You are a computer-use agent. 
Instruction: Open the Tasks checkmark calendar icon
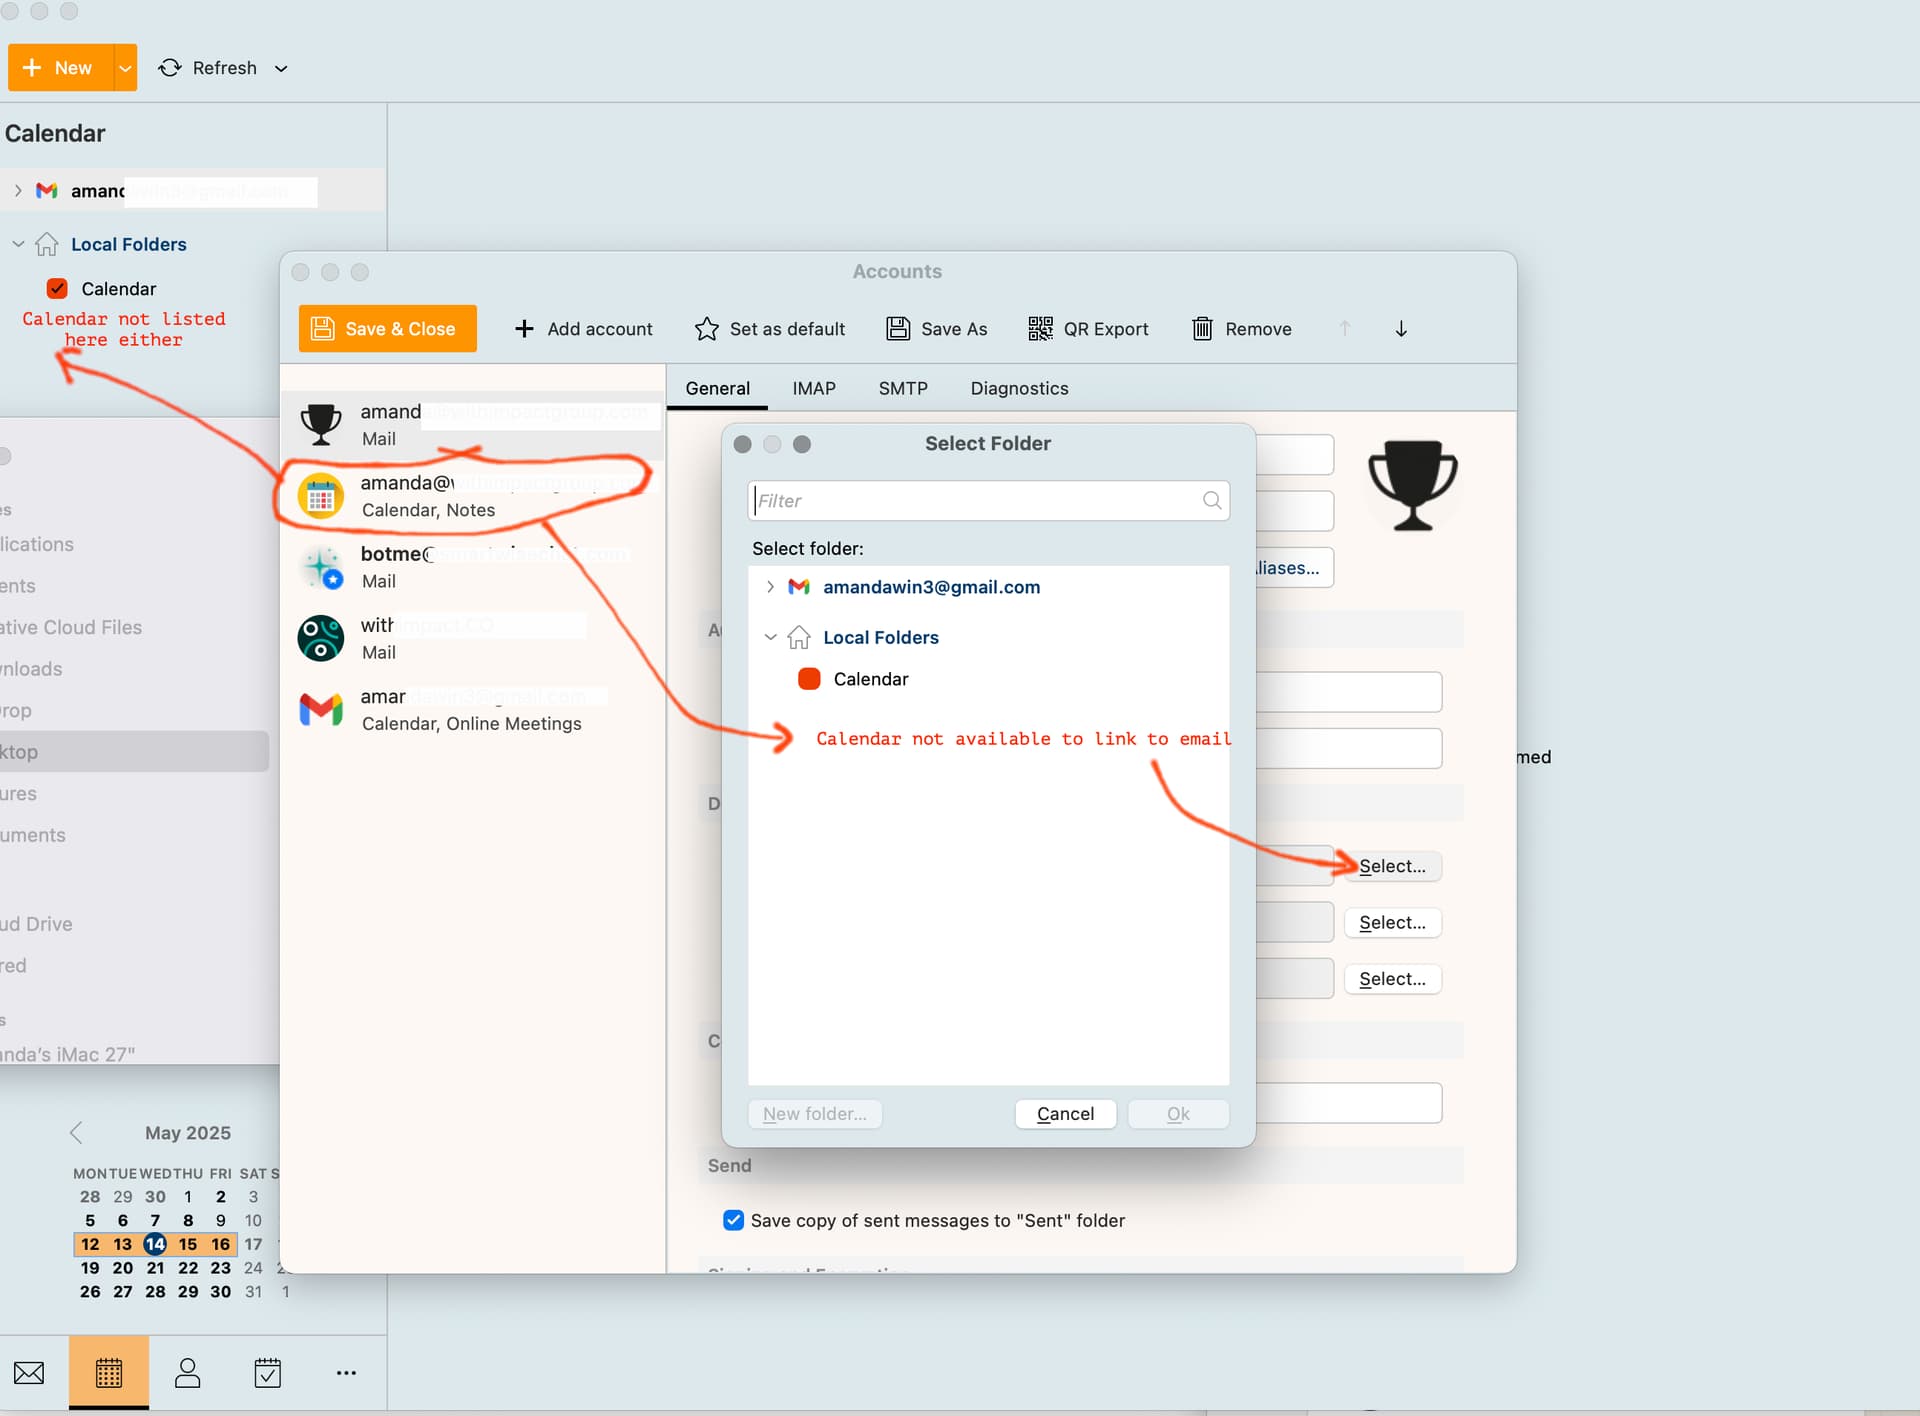pyautogui.click(x=267, y=1373)
